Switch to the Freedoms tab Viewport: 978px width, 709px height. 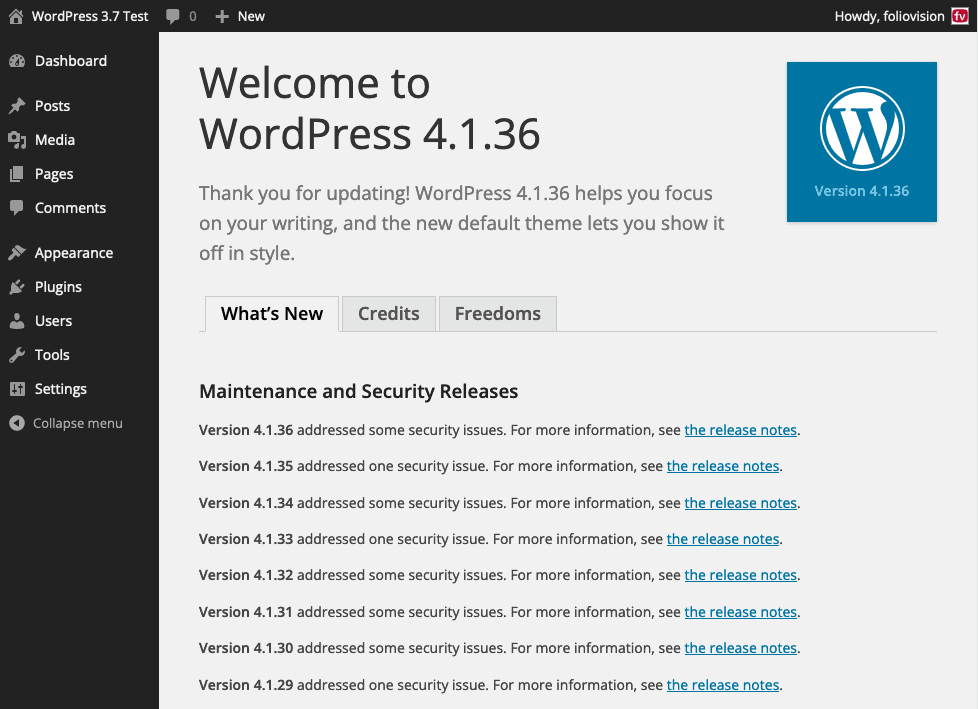click(498, 314)
